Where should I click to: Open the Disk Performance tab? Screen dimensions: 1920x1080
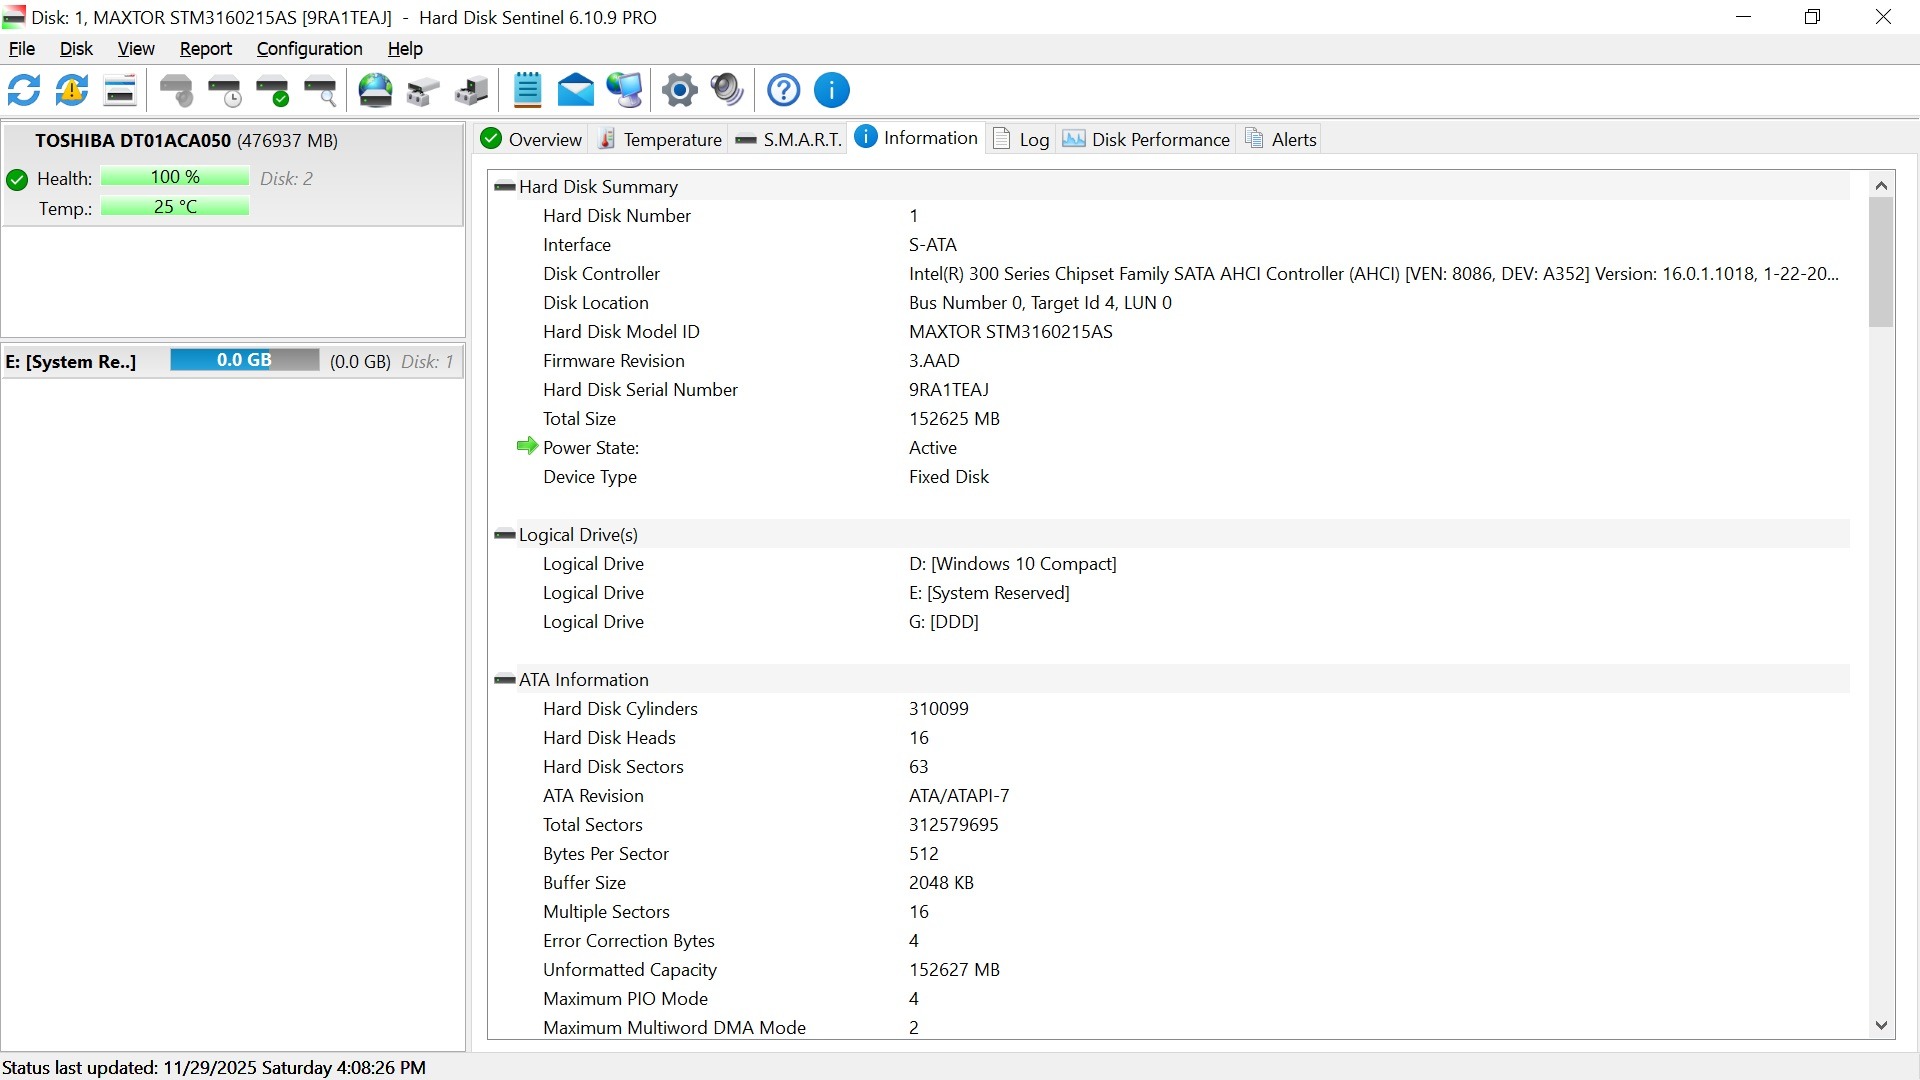1146,139
